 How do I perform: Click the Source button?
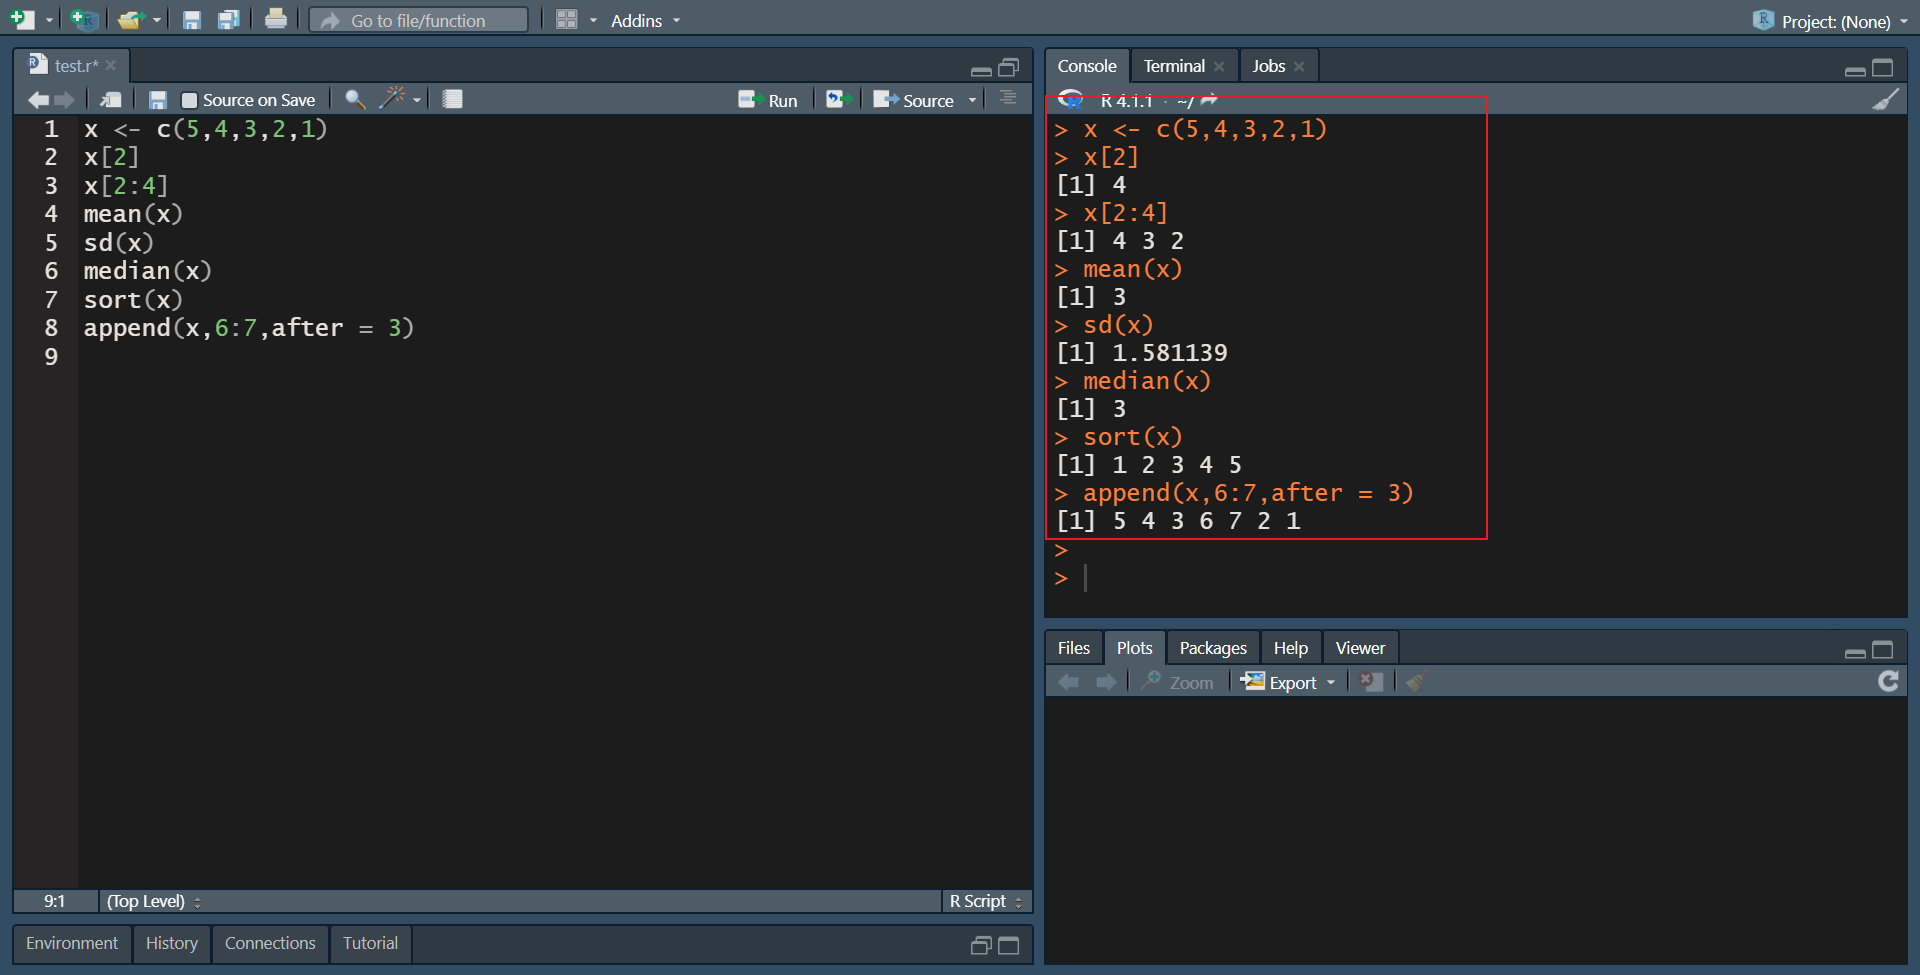(x=913, y=100)
